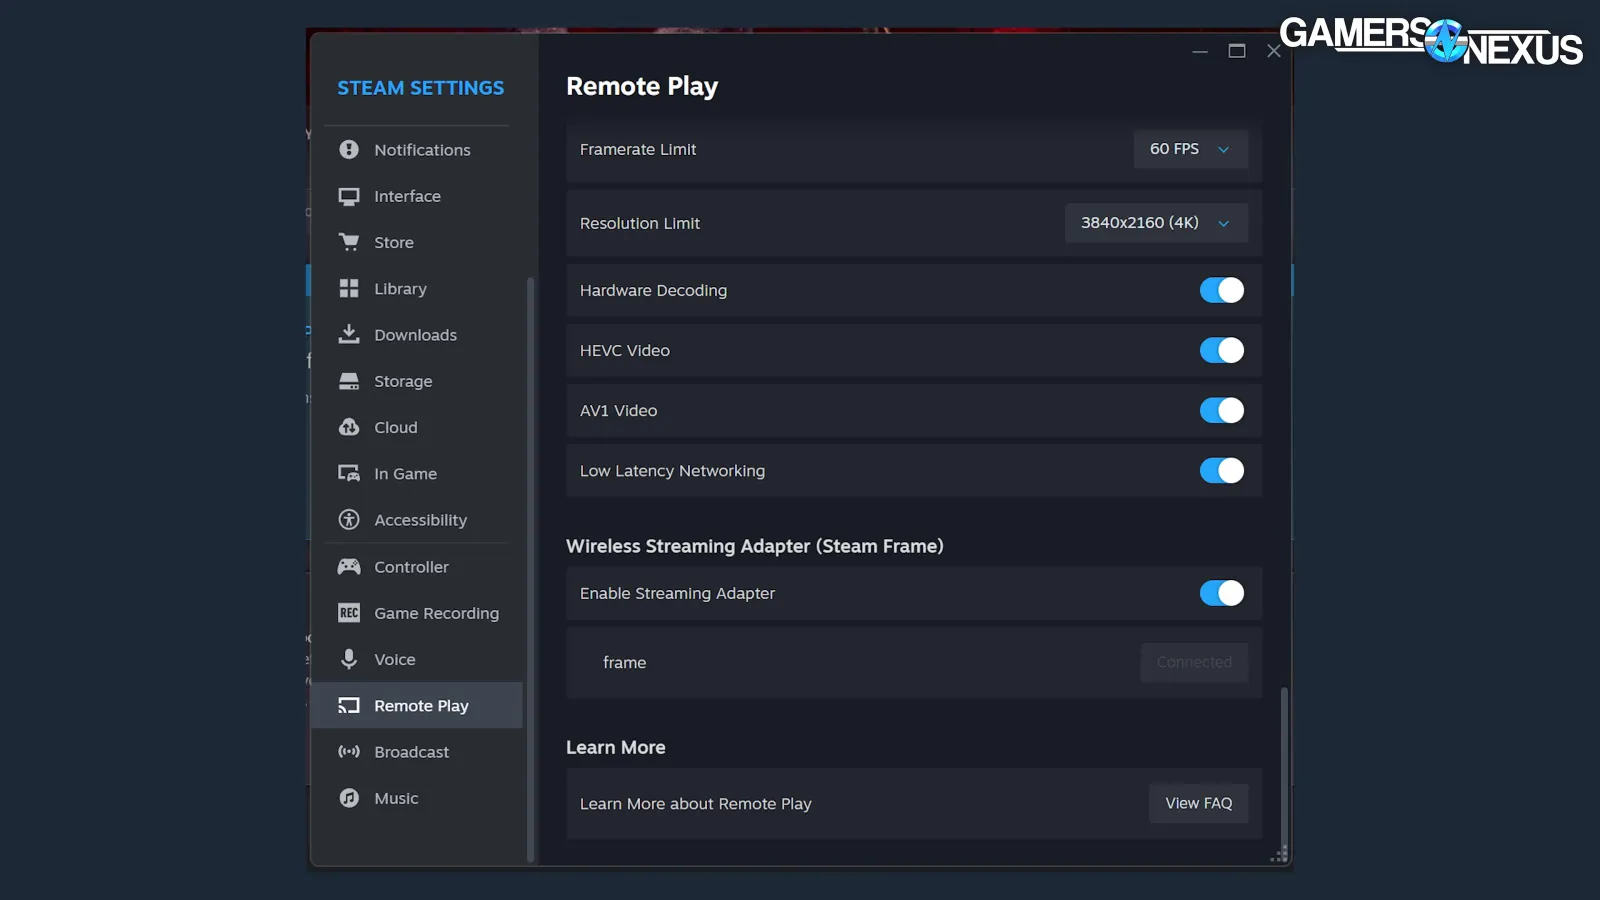Maximize the Steam Settings window
Image resolution: width=1600 pixels, height=900 pixels.
point(1237,51)
